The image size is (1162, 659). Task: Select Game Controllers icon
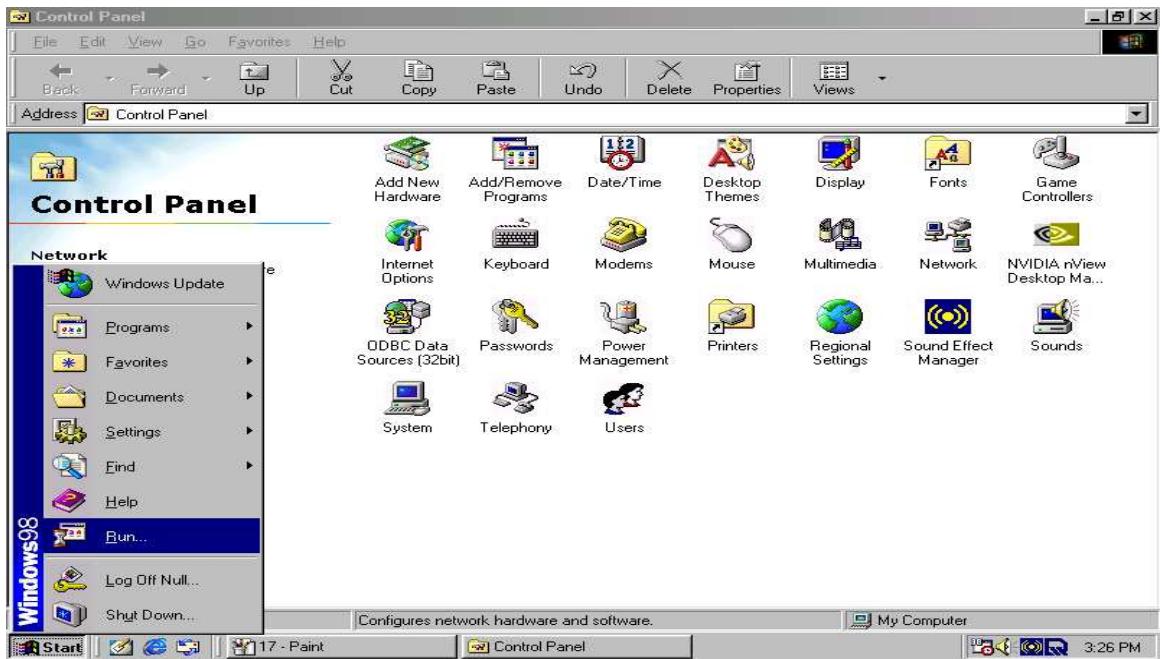[x=1056, y=170]
